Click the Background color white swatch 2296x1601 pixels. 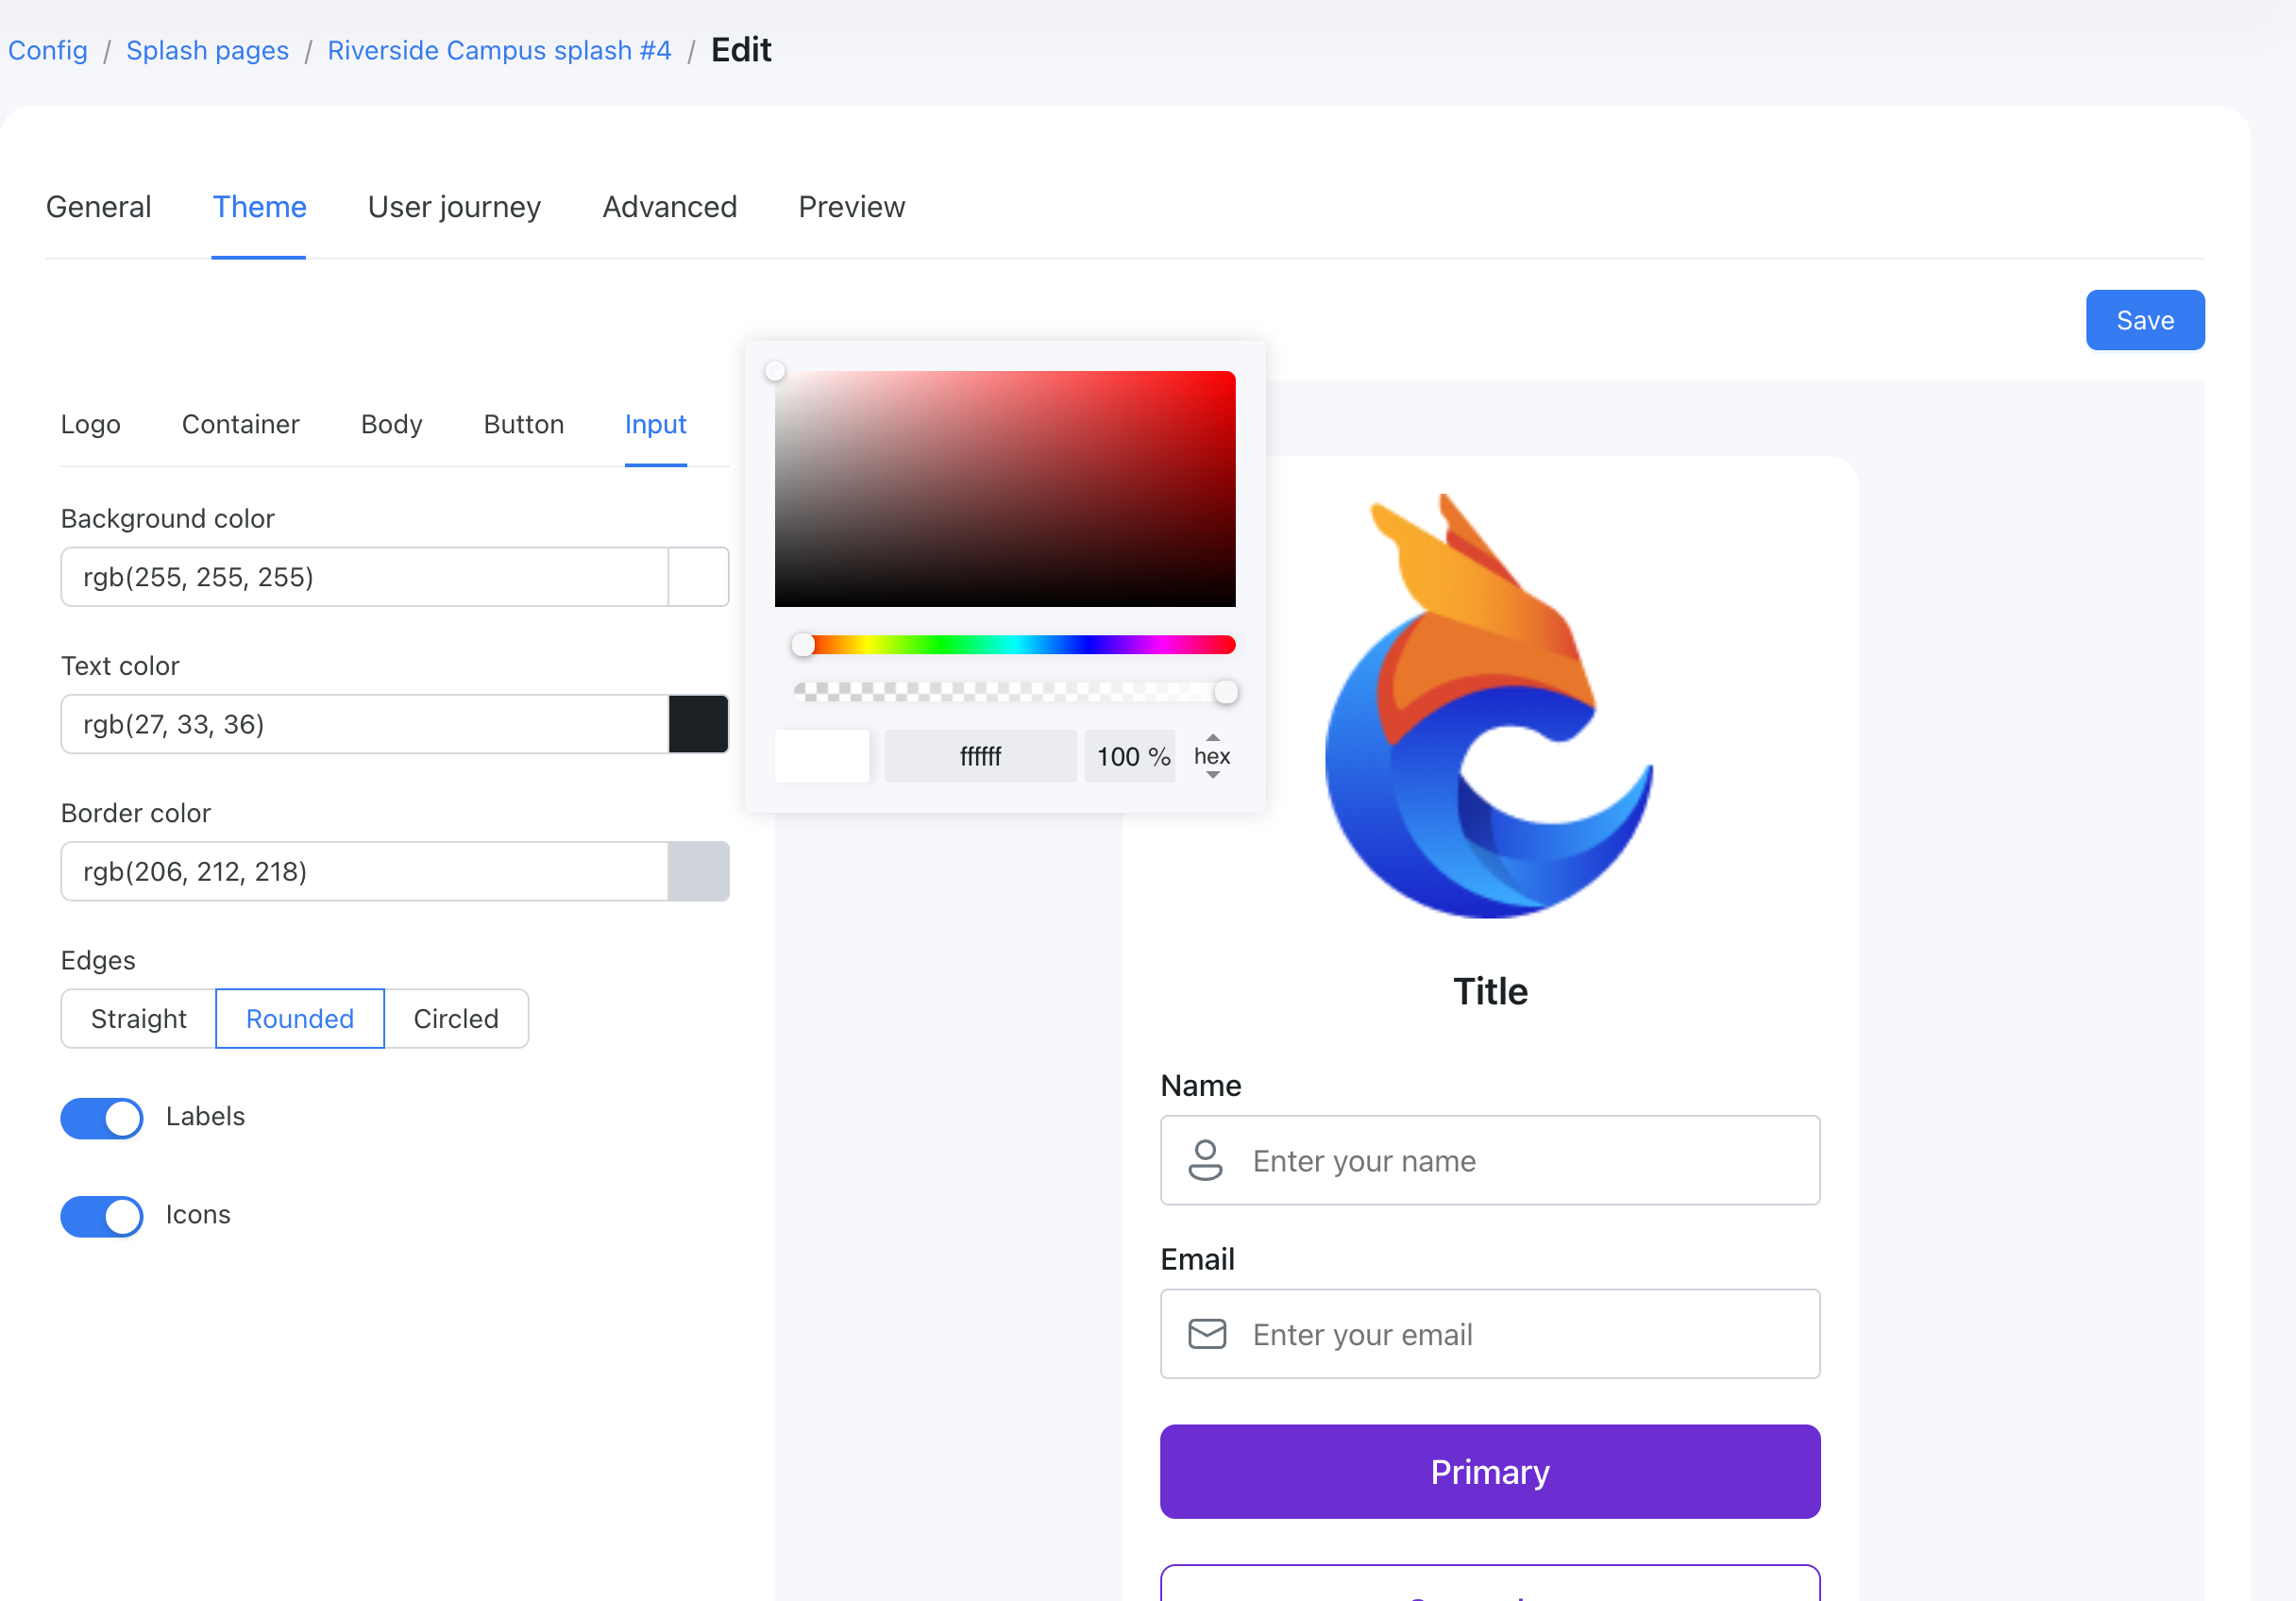698,576
